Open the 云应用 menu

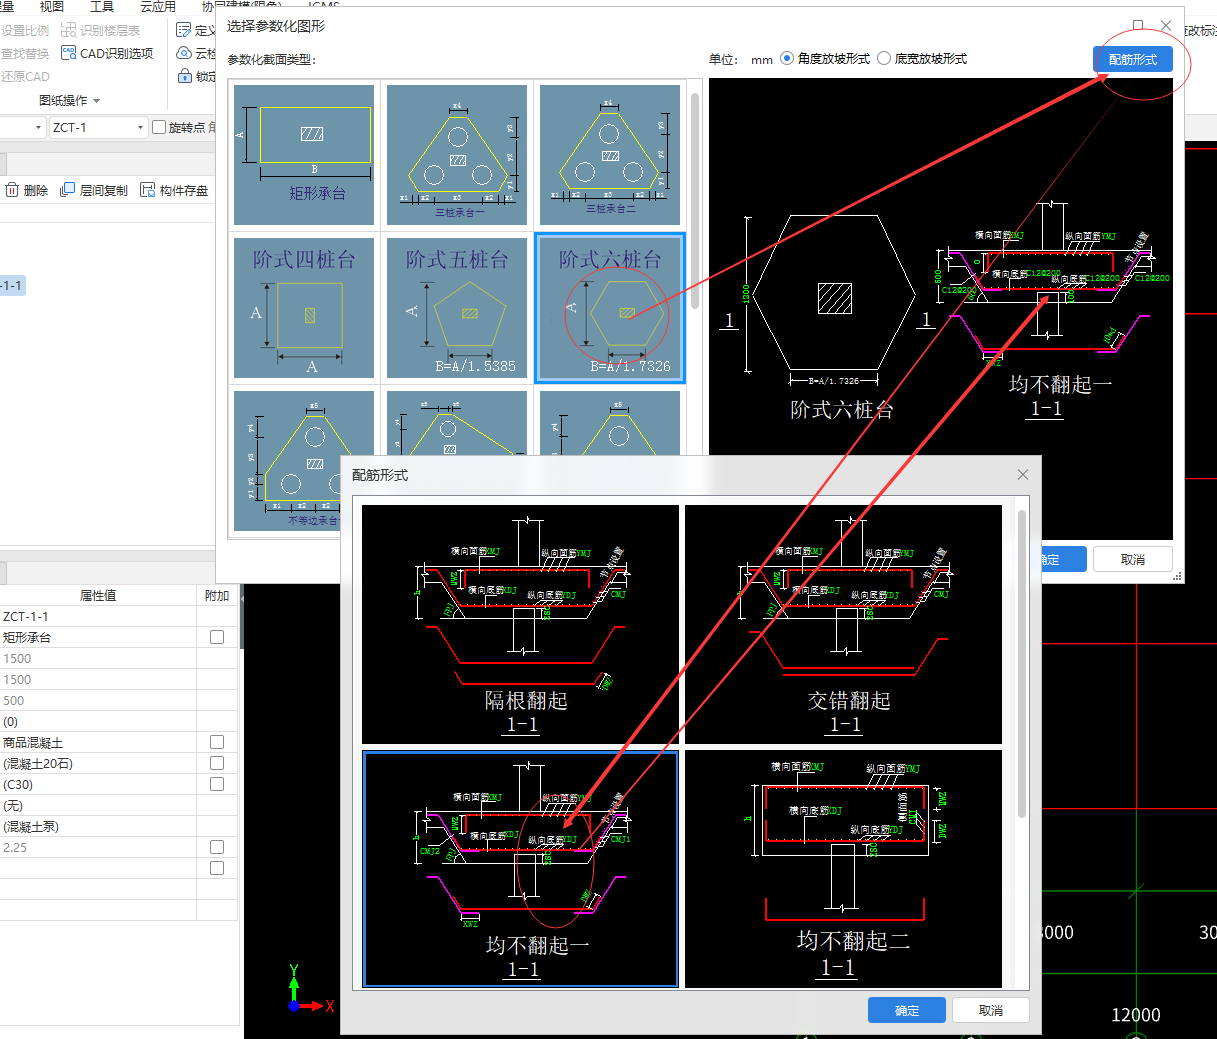[157, 6]
